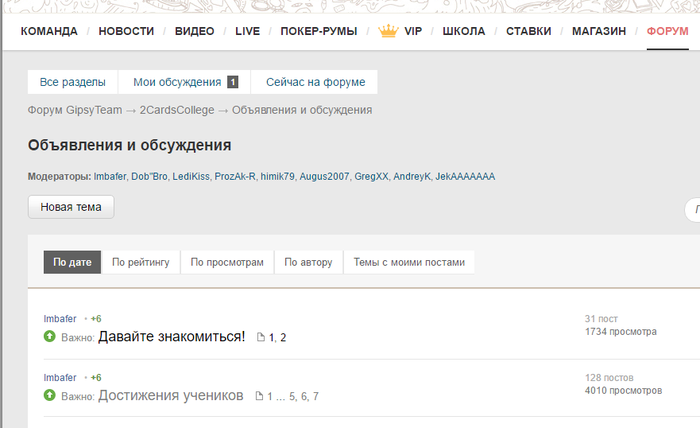Click the VIP crown icon

click(x=388, y=31)
